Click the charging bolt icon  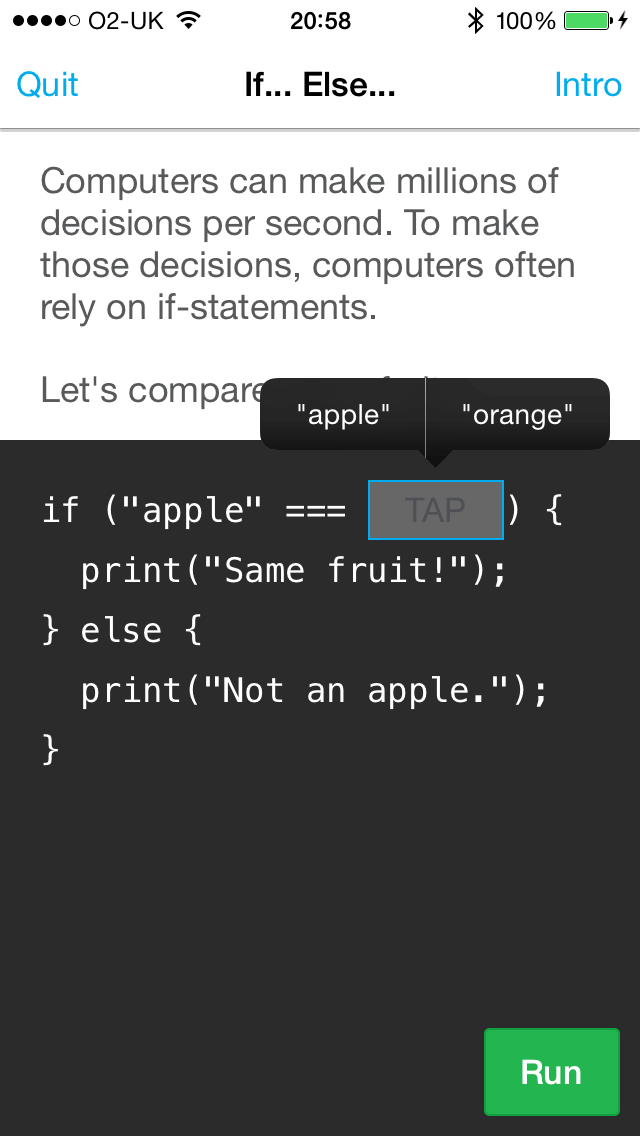pos(623,21)
